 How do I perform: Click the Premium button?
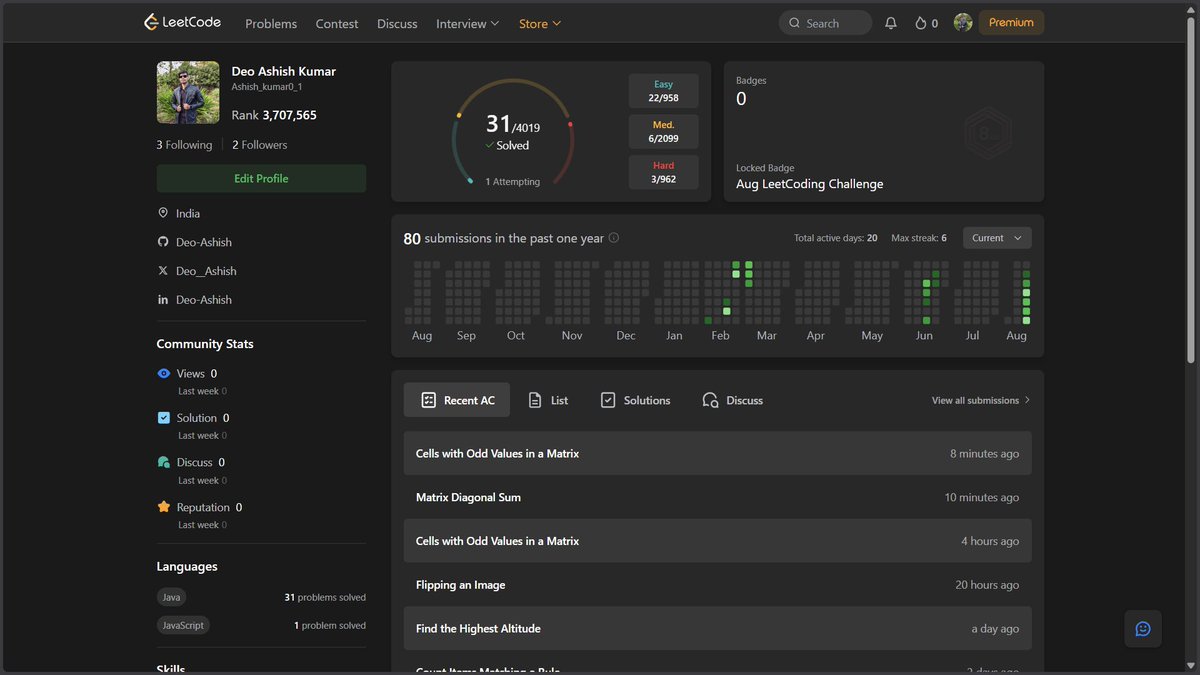click(1011, 22)
